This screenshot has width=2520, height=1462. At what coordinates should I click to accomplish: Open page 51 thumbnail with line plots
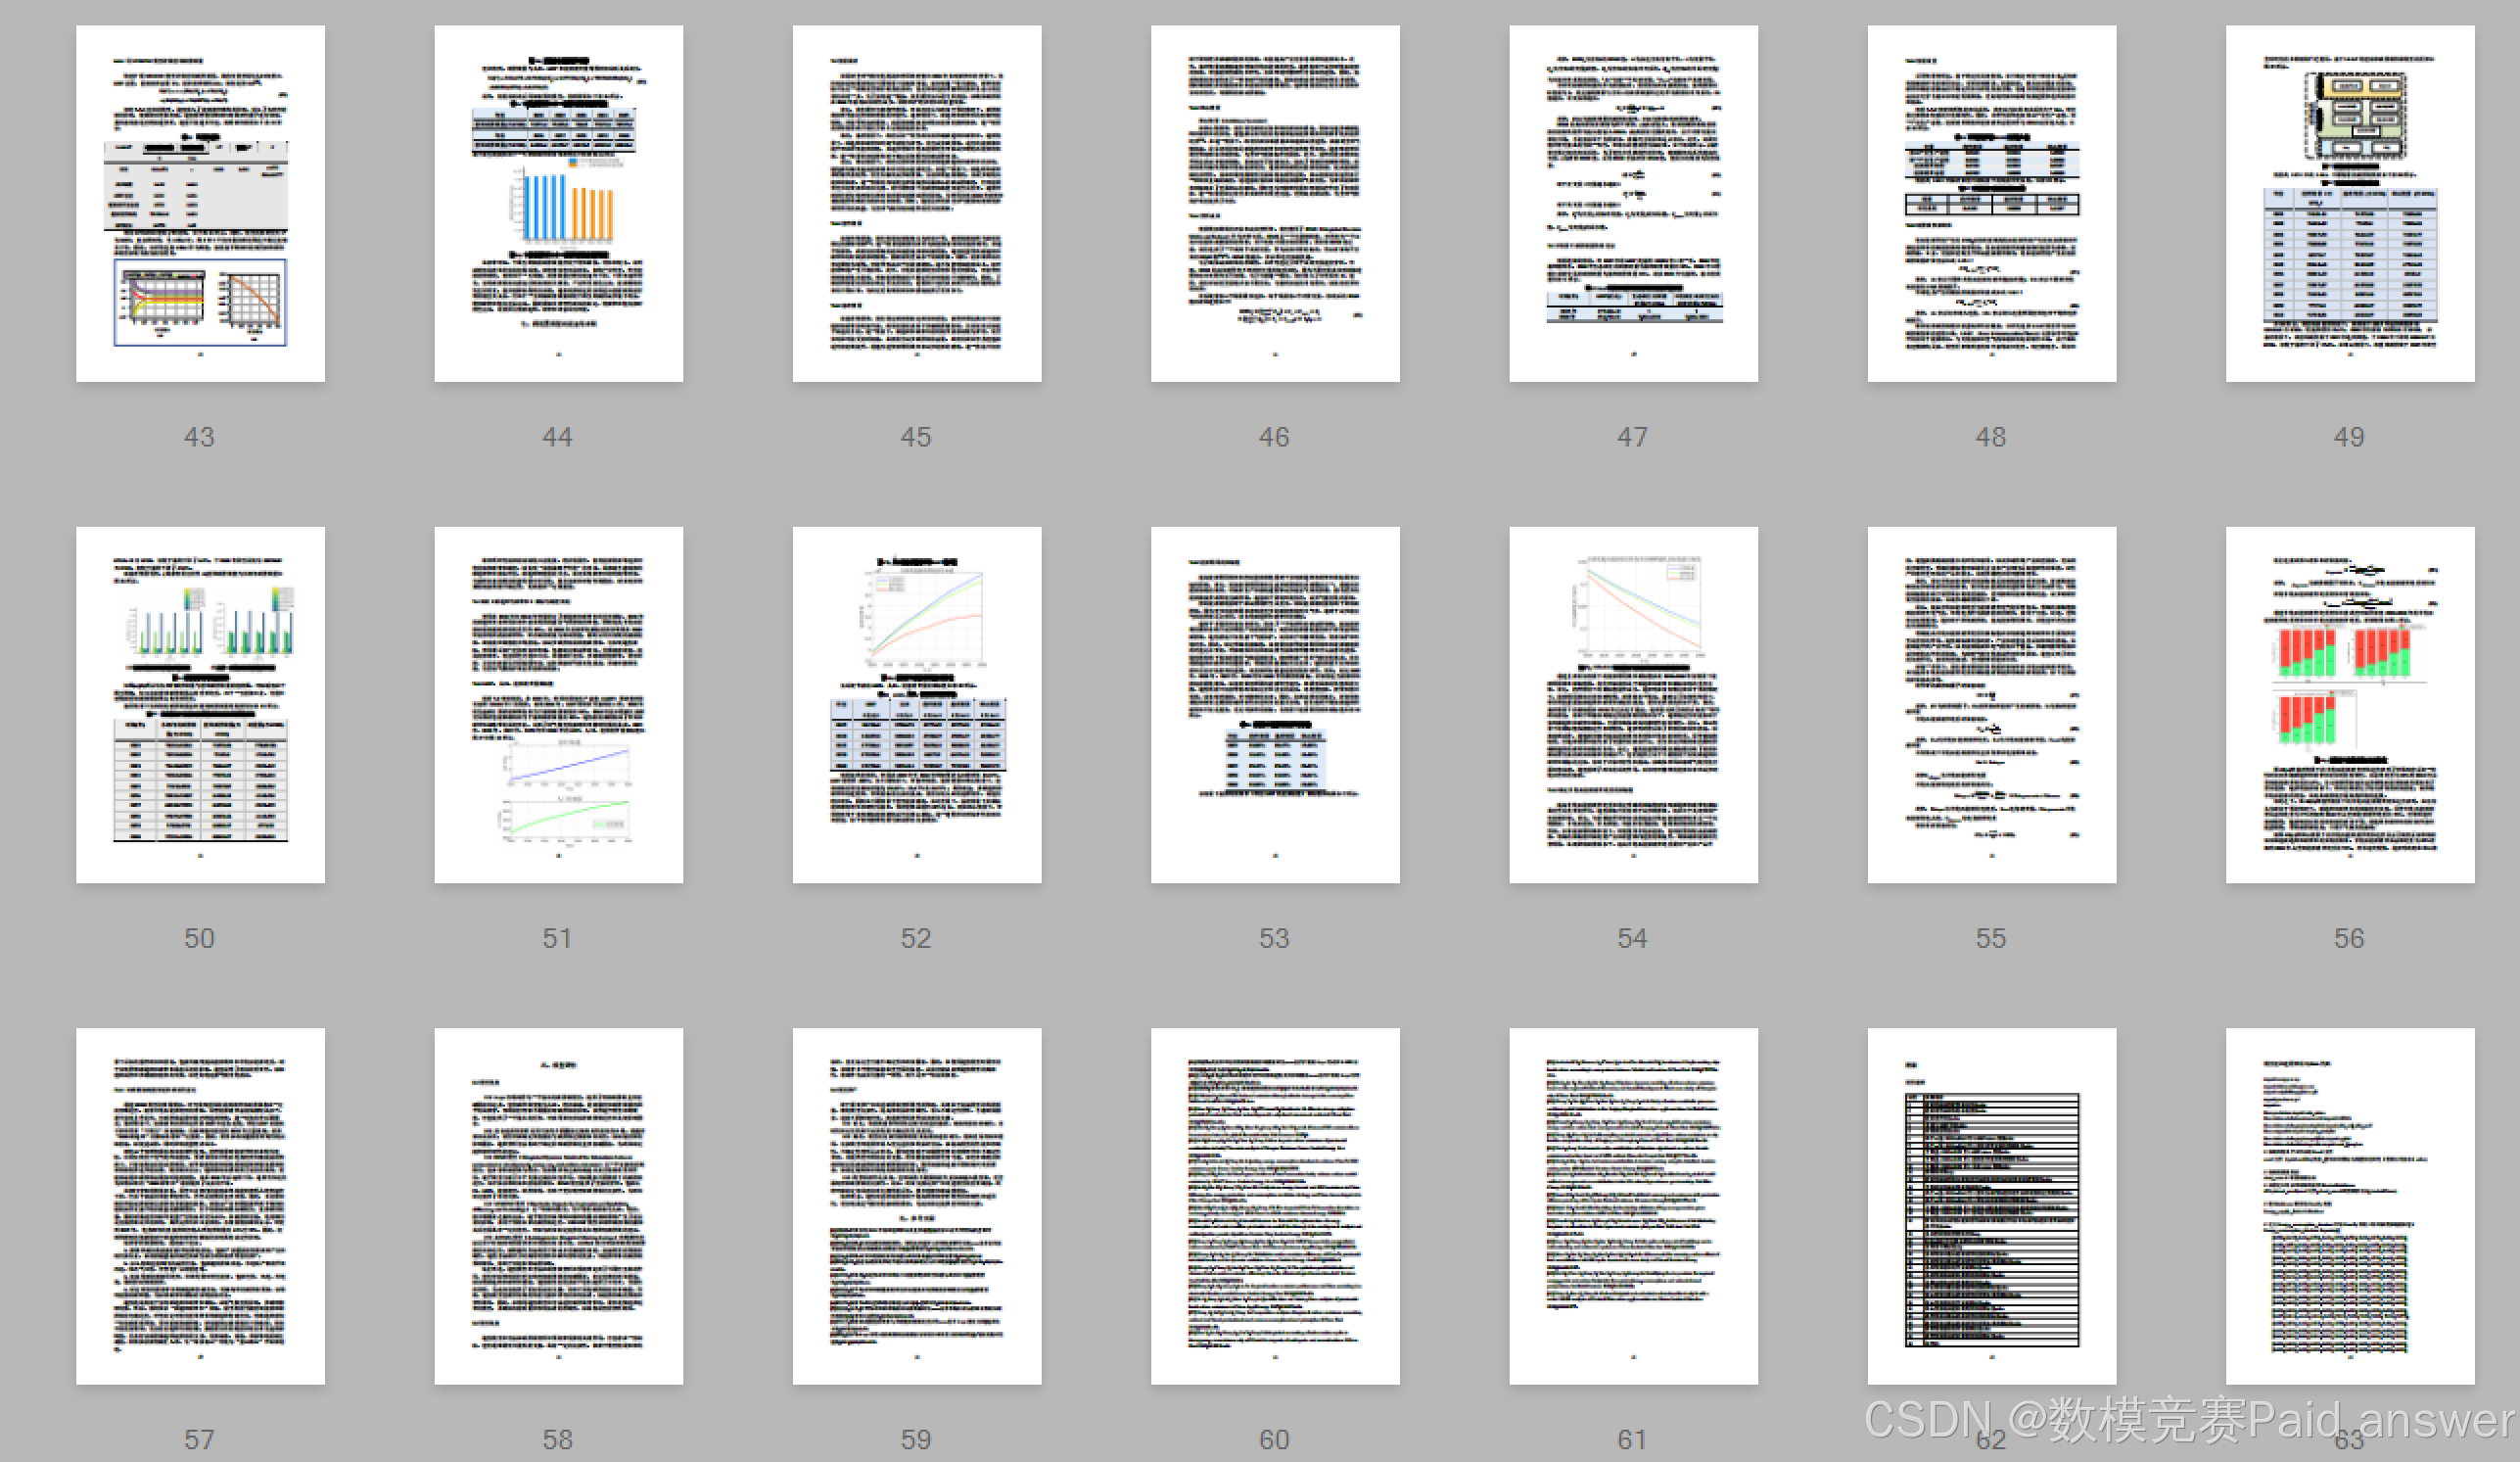coord(558,704)
